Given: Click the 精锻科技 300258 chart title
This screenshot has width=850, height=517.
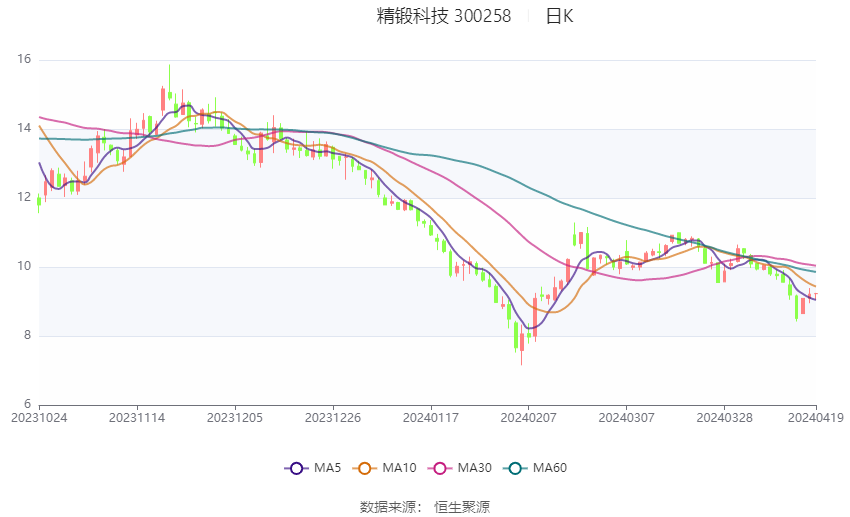Looking at the screenshot, I should tap(443, 16).
